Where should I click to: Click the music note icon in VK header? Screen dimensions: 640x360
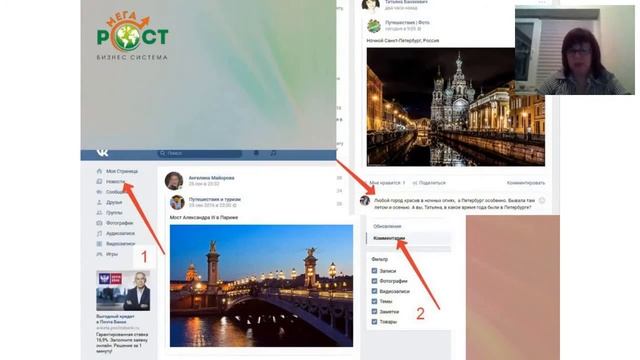point(273,153)
